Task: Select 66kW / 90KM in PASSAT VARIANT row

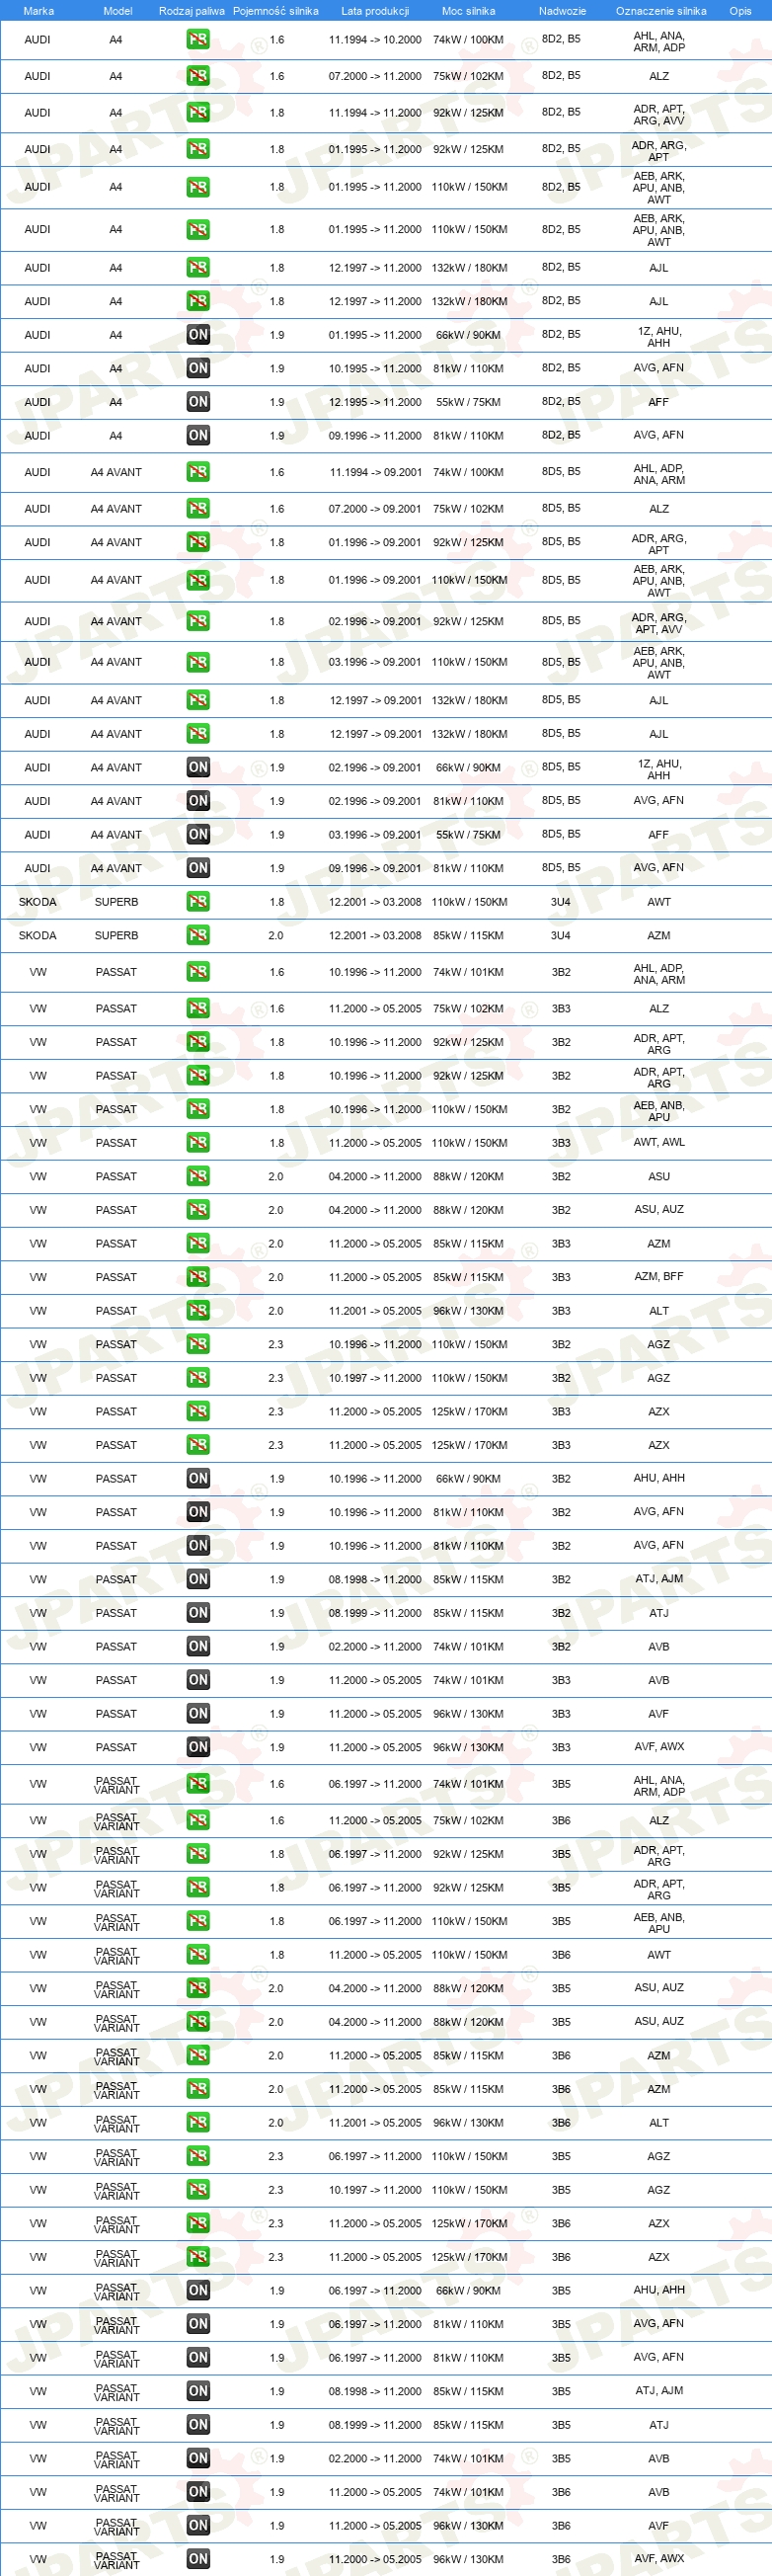Action: pyautogui.click(x=469, y=2291)
